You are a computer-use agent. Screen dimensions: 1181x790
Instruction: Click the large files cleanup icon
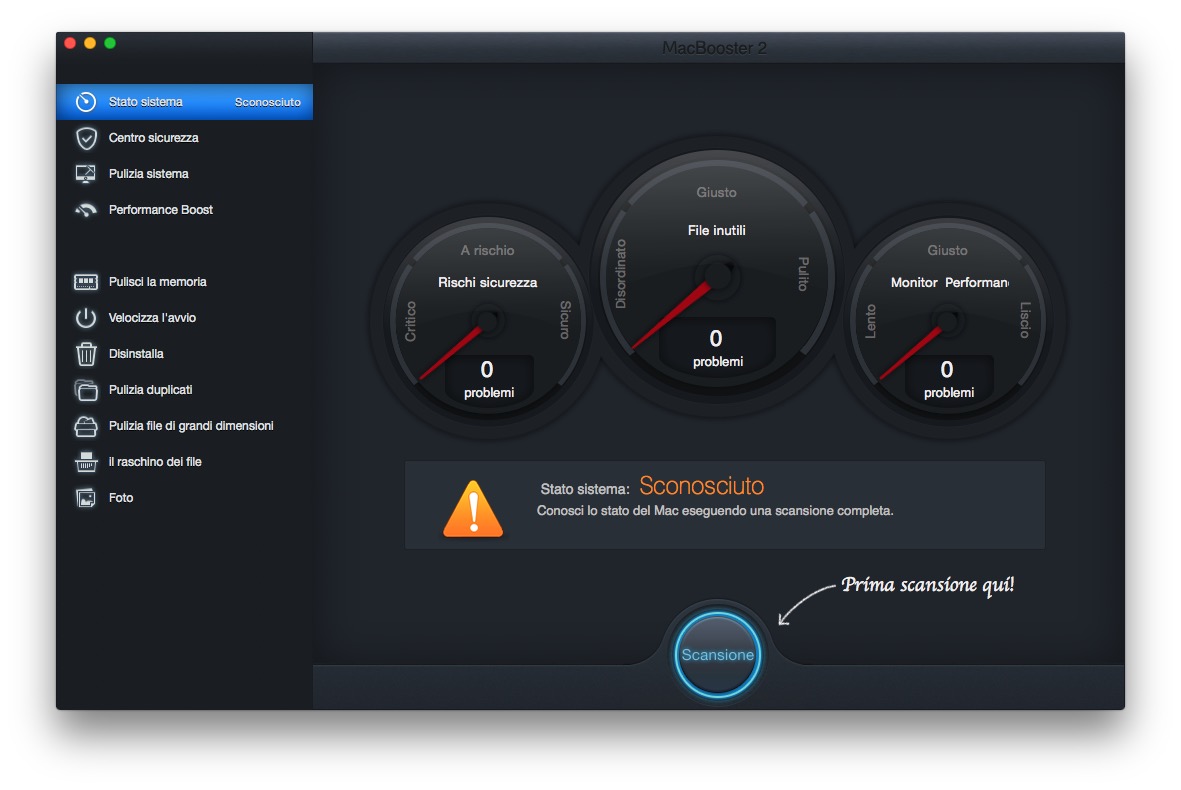click(x=86, y=426)
